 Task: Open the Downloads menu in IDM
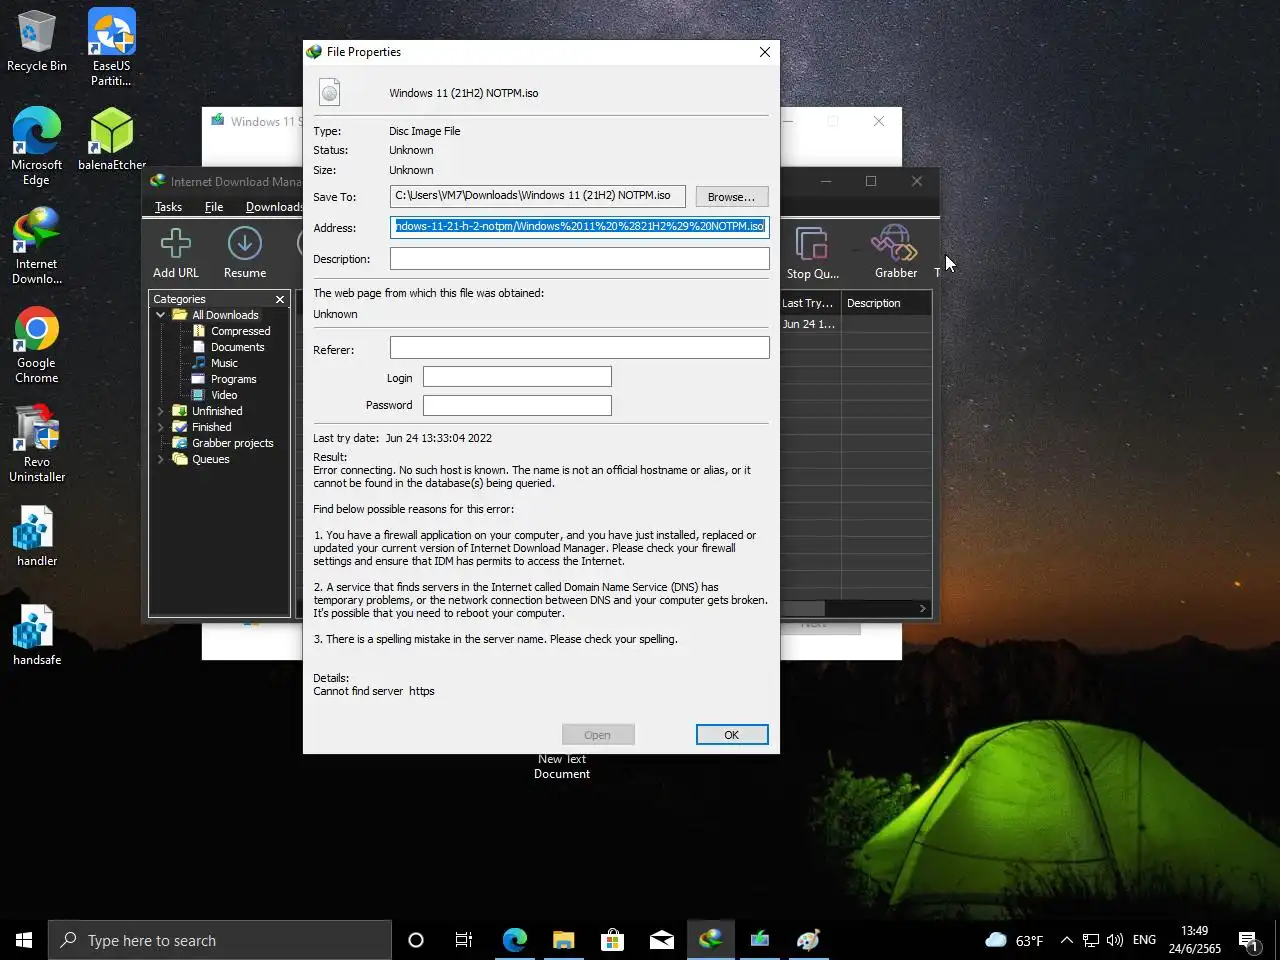pyautogui.click(x=273, y=207)
